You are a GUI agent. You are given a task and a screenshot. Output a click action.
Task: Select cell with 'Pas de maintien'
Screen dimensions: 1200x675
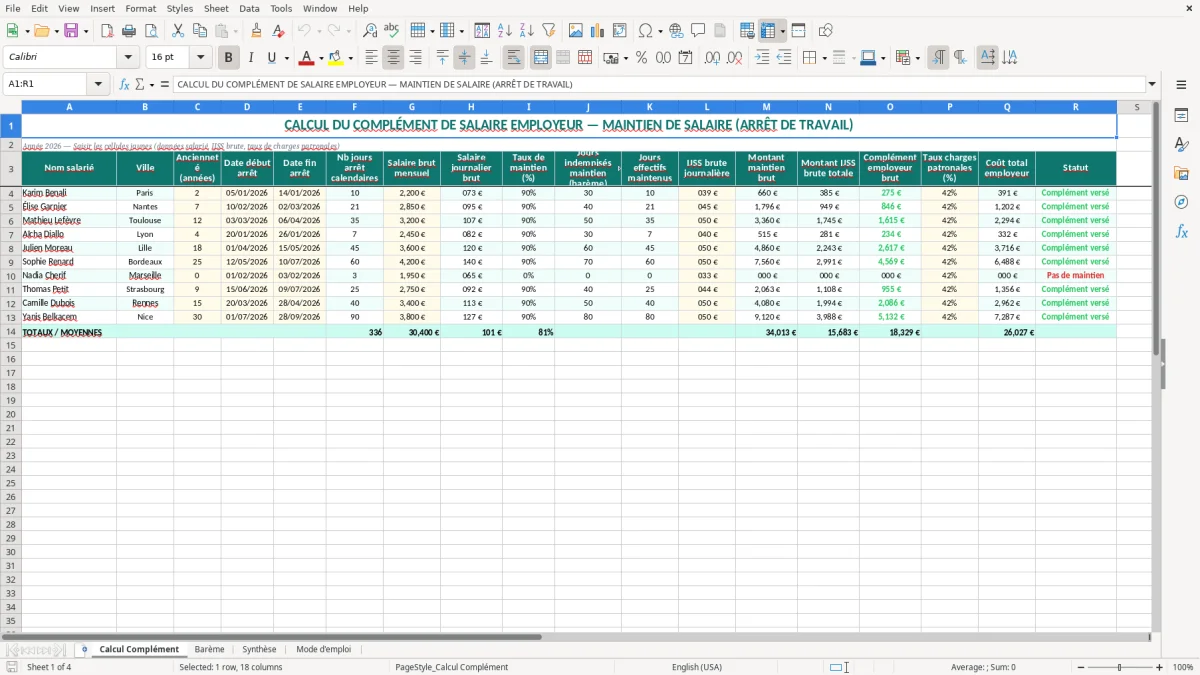coord(1075,275)
